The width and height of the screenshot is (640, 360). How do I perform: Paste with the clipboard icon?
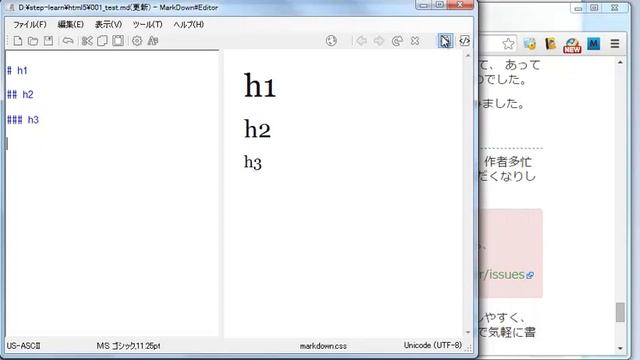(118, 41)
